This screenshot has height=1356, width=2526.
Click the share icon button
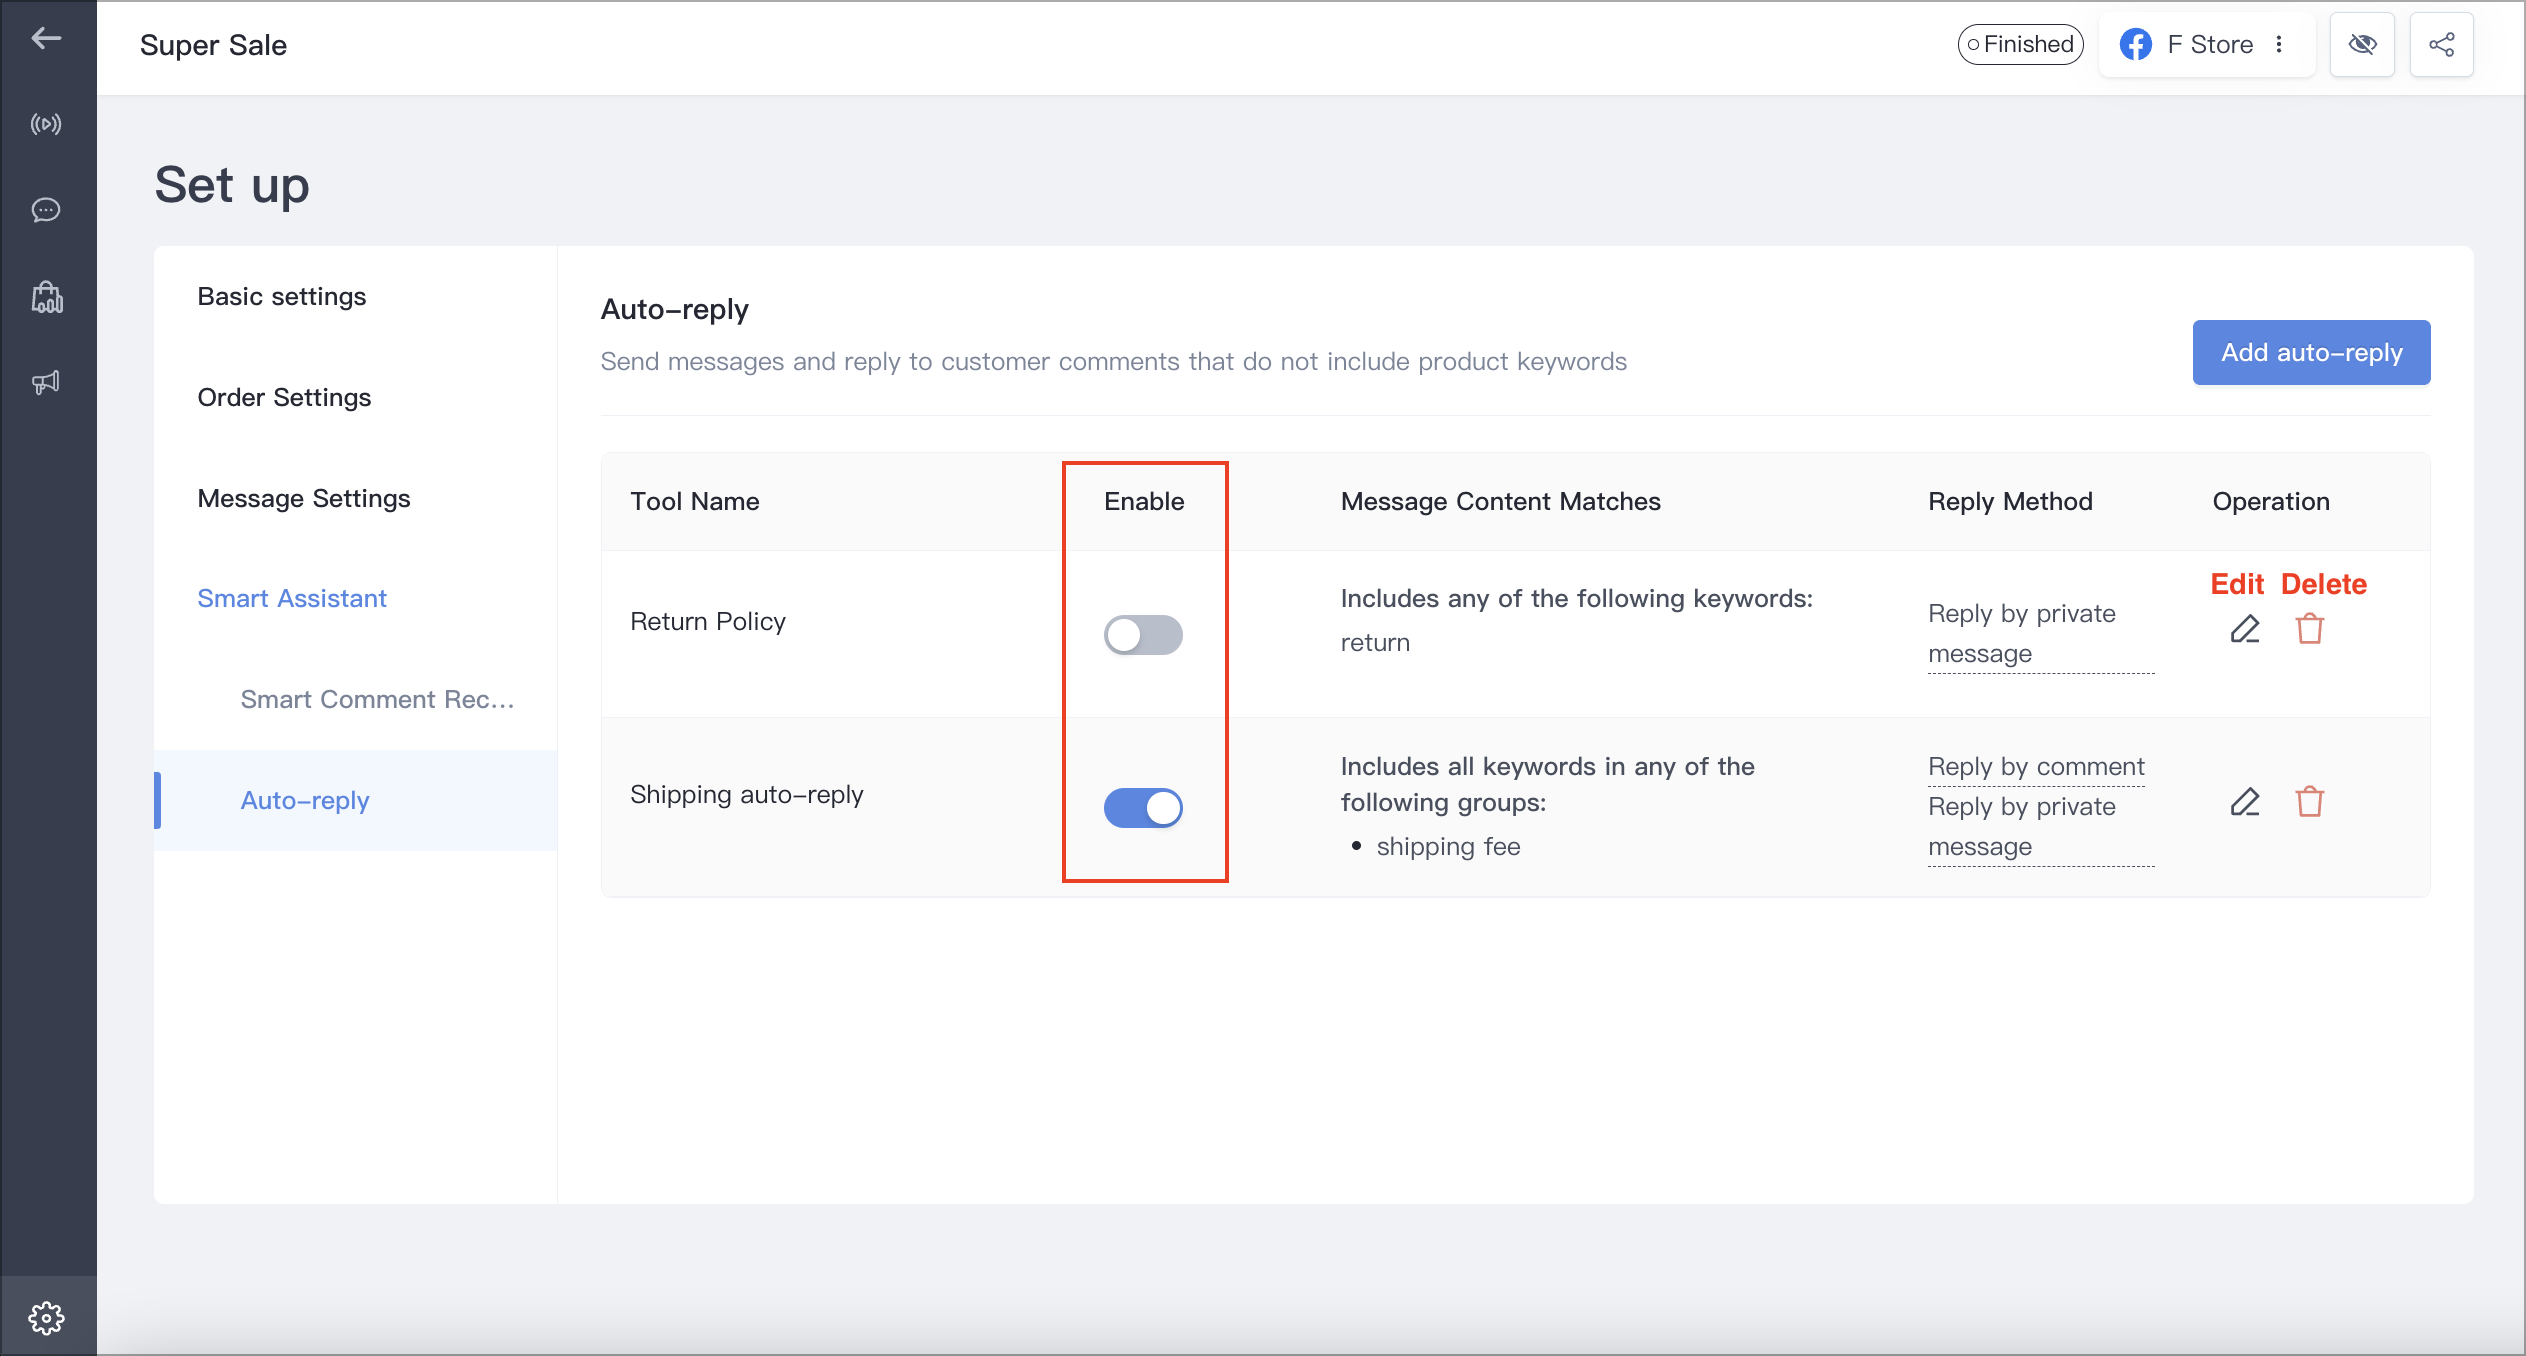(2441, 44)
